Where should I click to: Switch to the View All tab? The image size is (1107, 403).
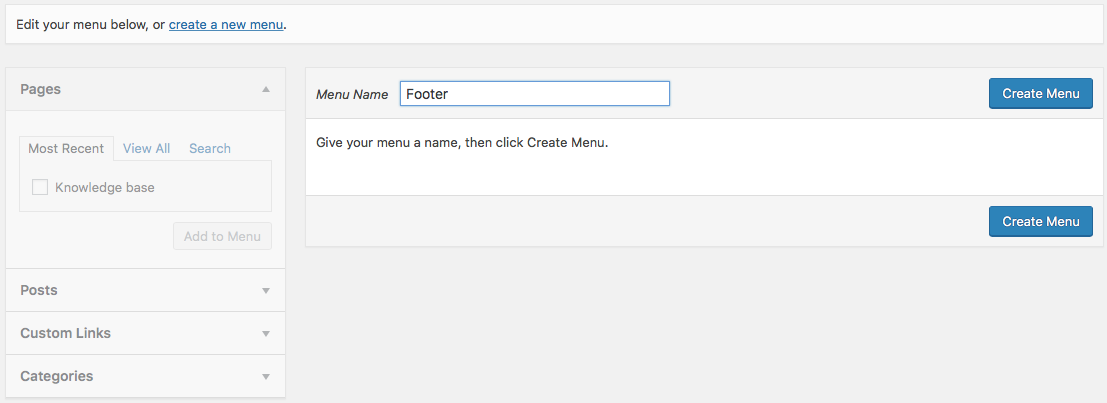point(146,148)
